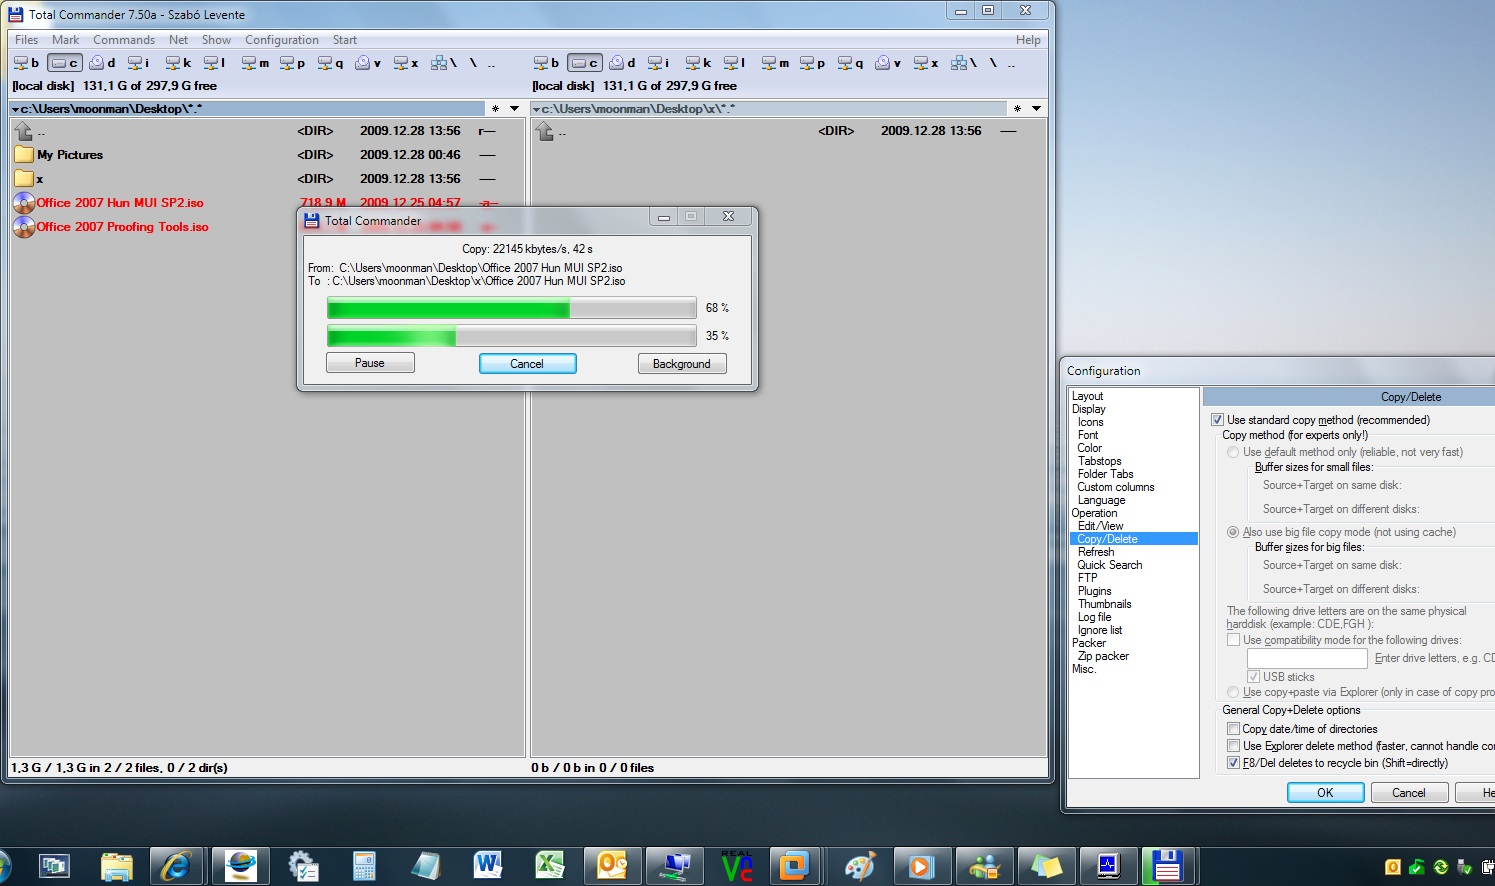Select network drive k in left panel

pyautogui.click(x=178, y=62)
